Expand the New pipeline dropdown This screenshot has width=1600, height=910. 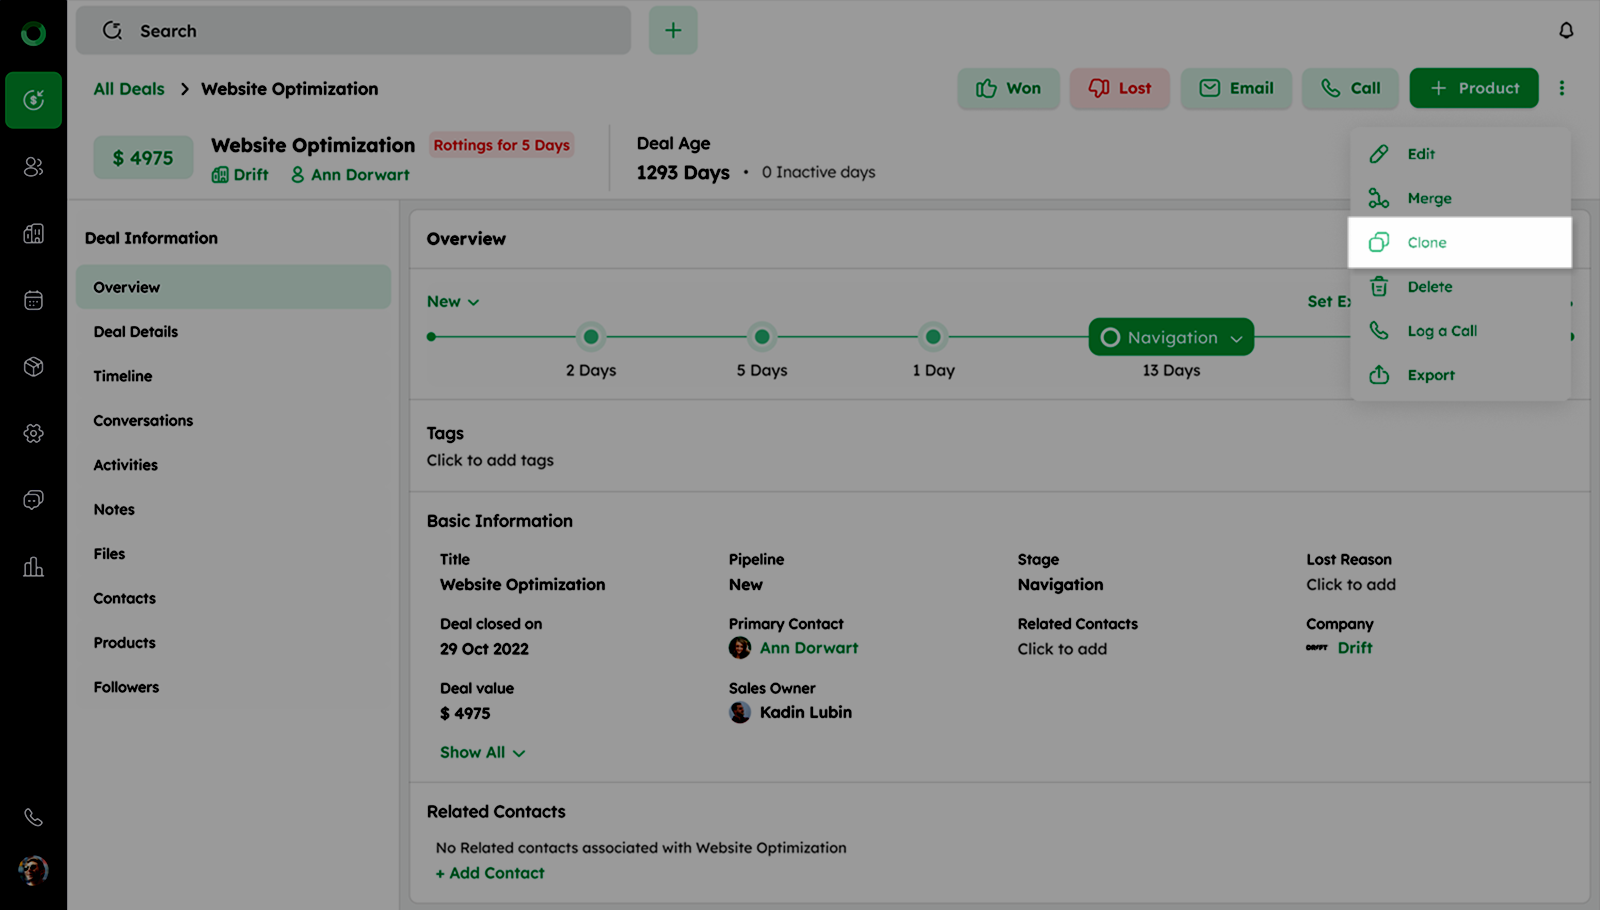tap(453, 302)
